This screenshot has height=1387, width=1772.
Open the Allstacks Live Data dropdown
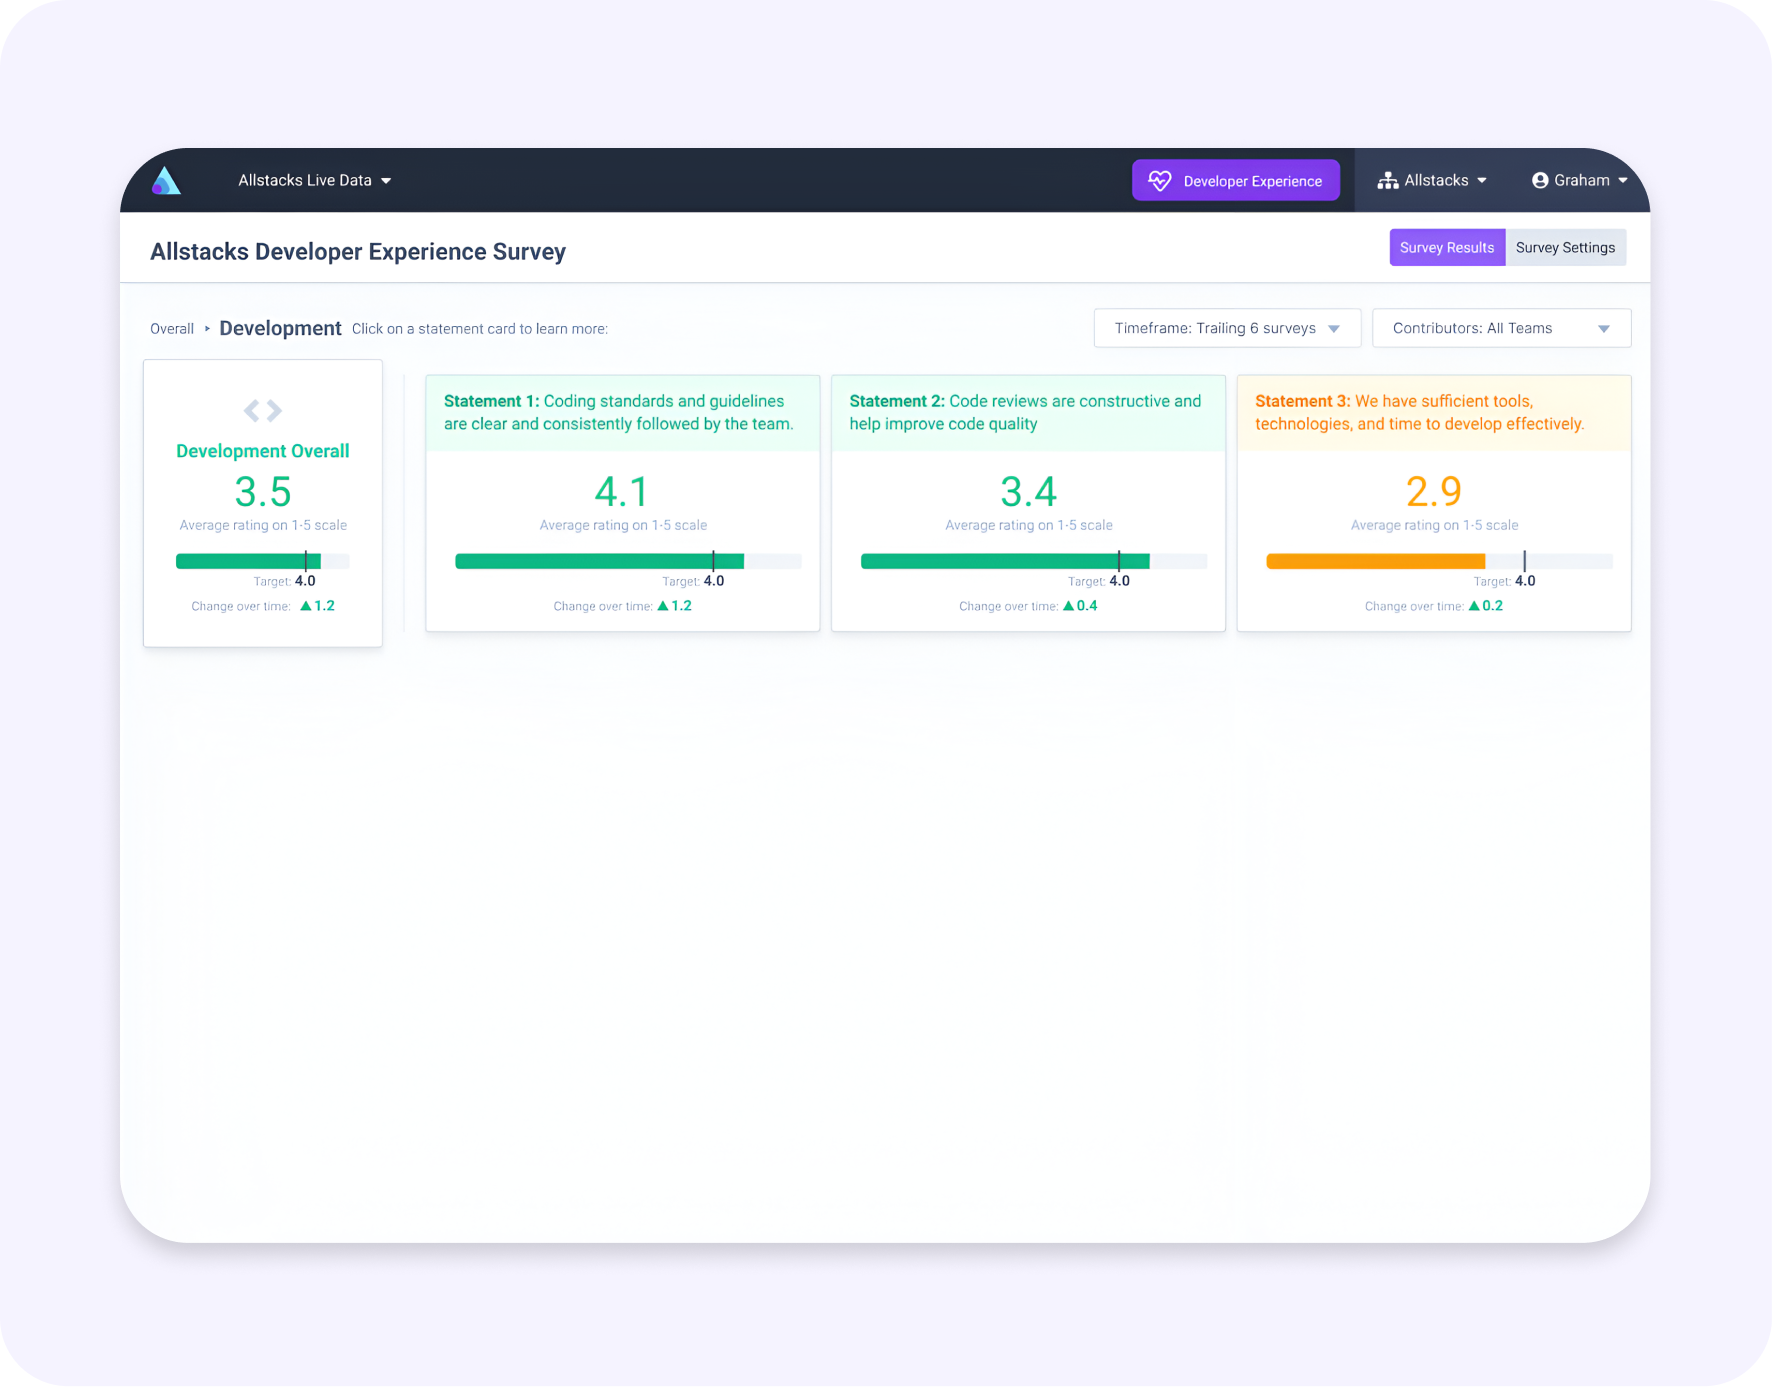[314, 181]
